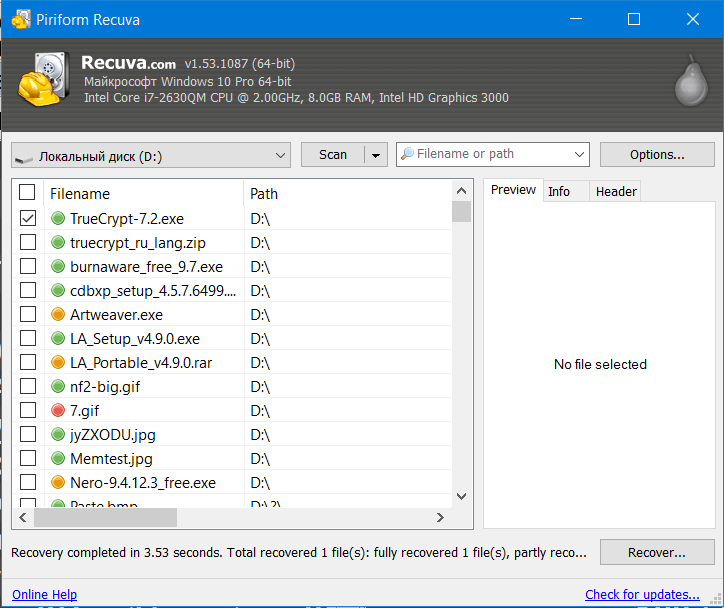This screenshot has height=608, width=724.
Task: Click the green status dot for TrueCrypt-7.2.exe
Action: pyautogui.click(x=58, y=218)
